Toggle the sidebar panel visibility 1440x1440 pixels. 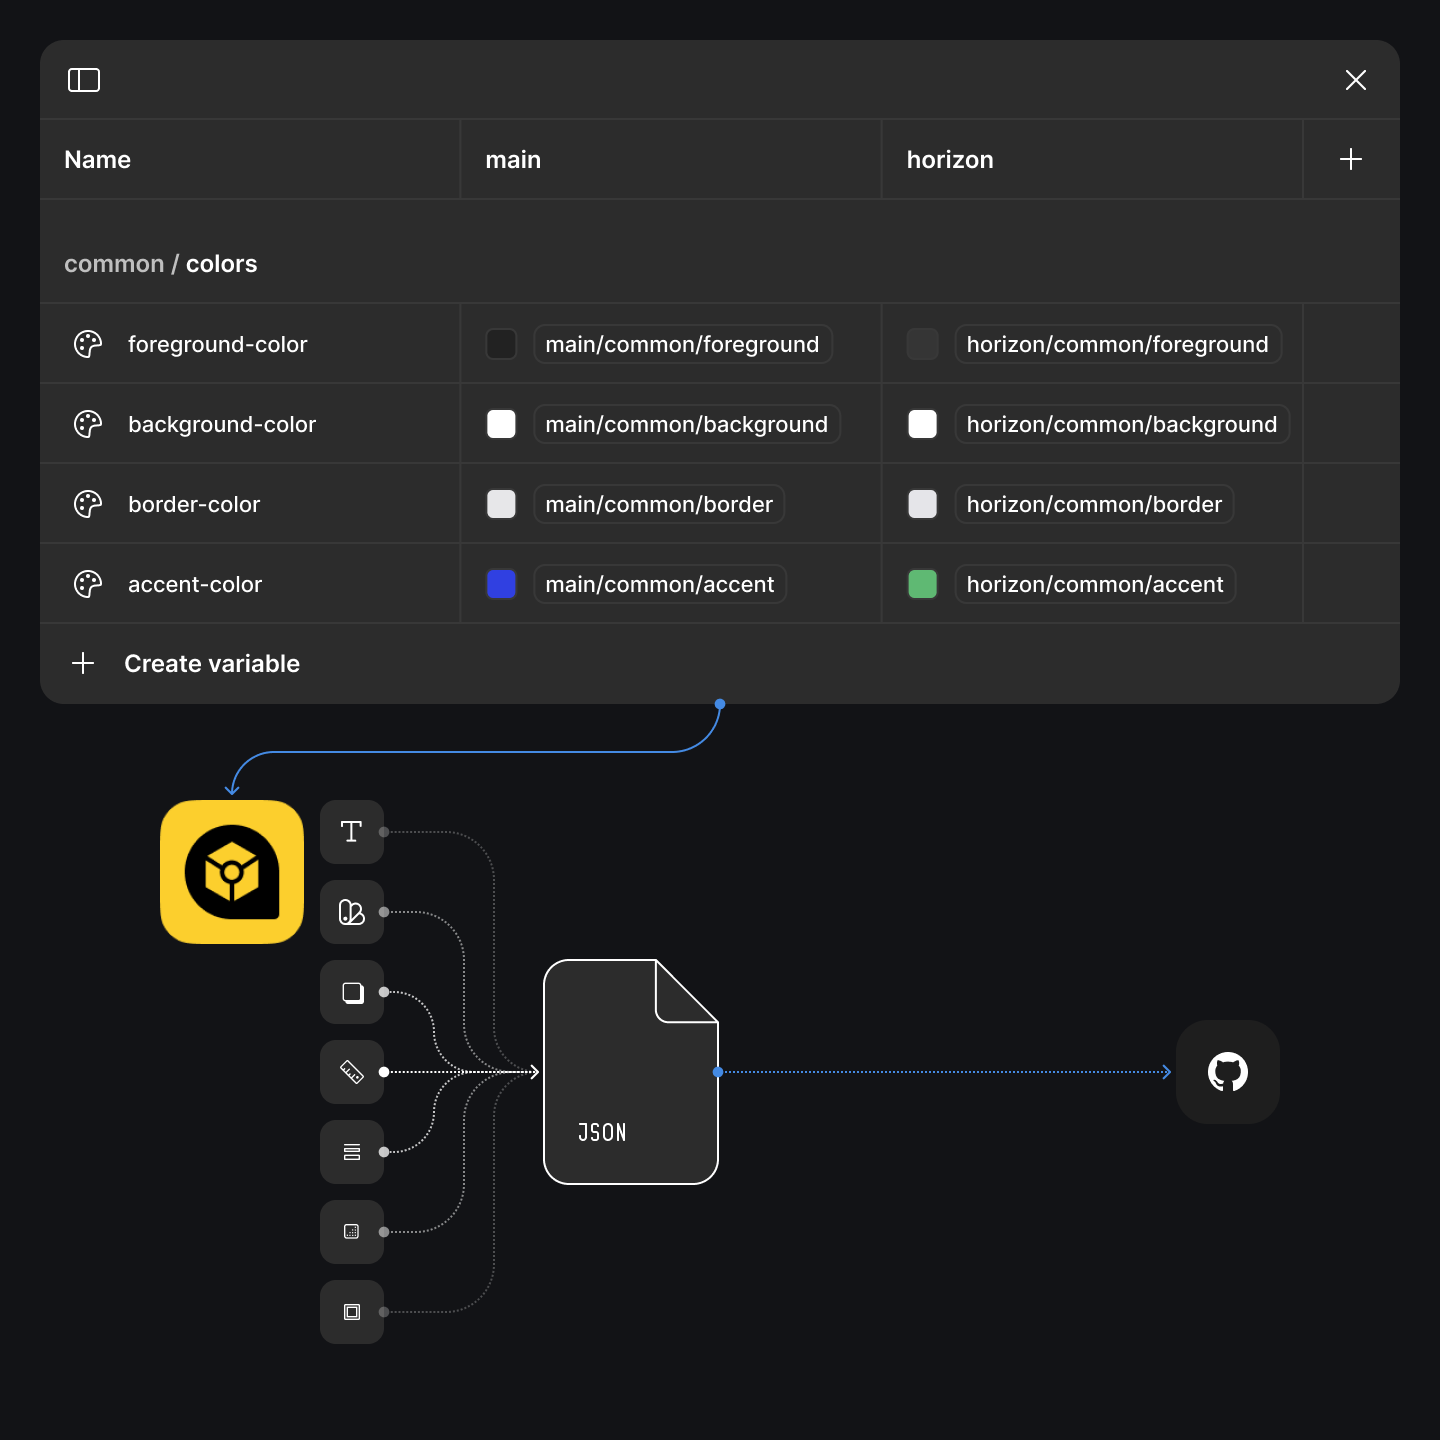pos(84,80)
